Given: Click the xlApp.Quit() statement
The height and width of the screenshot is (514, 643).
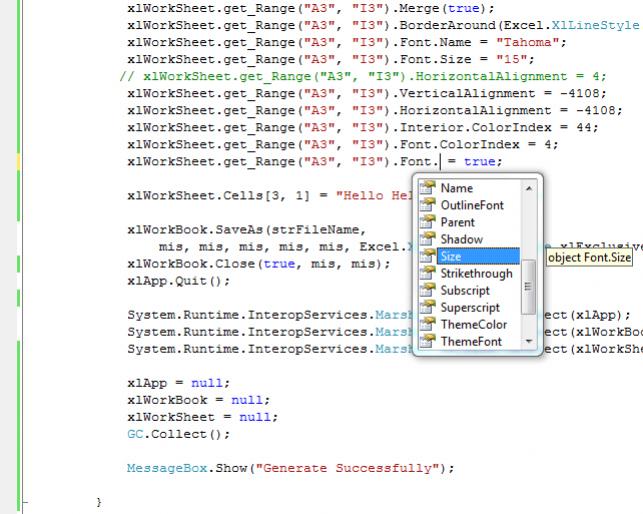Looking at the screenshot, I should pyautogui.click(x=179, y=281).
